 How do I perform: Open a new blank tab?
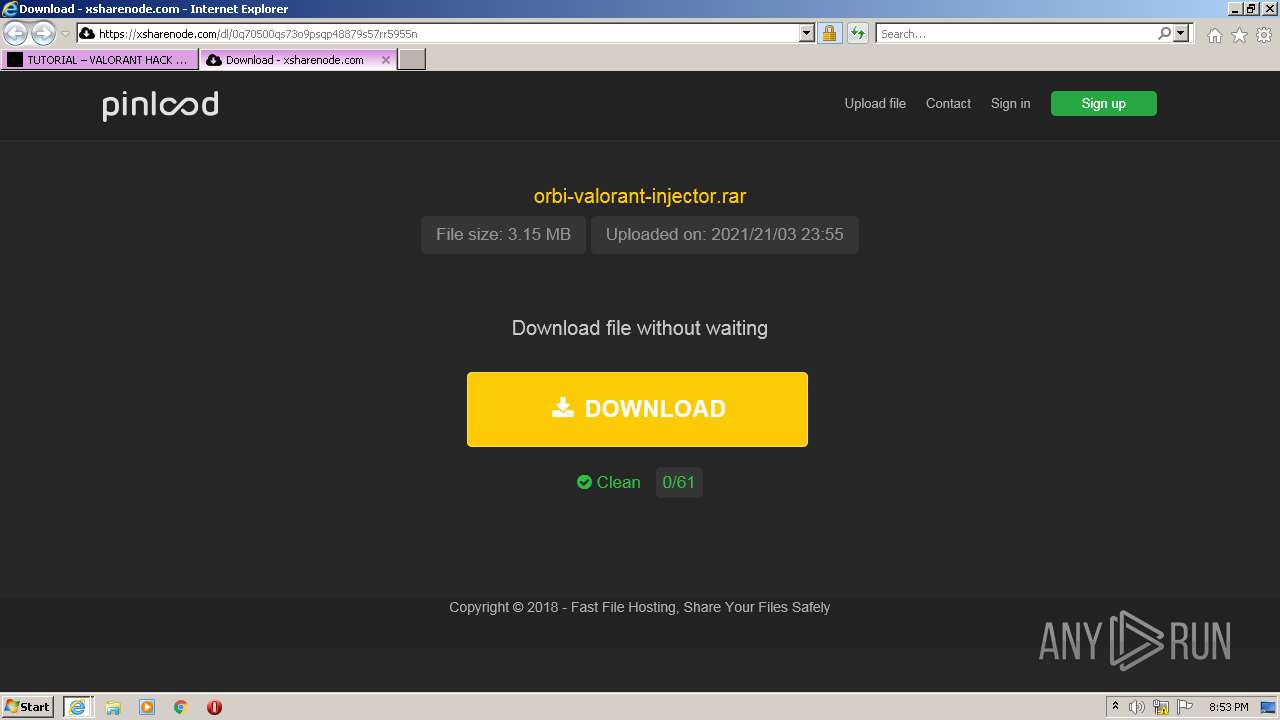click(x=412, y=60)
